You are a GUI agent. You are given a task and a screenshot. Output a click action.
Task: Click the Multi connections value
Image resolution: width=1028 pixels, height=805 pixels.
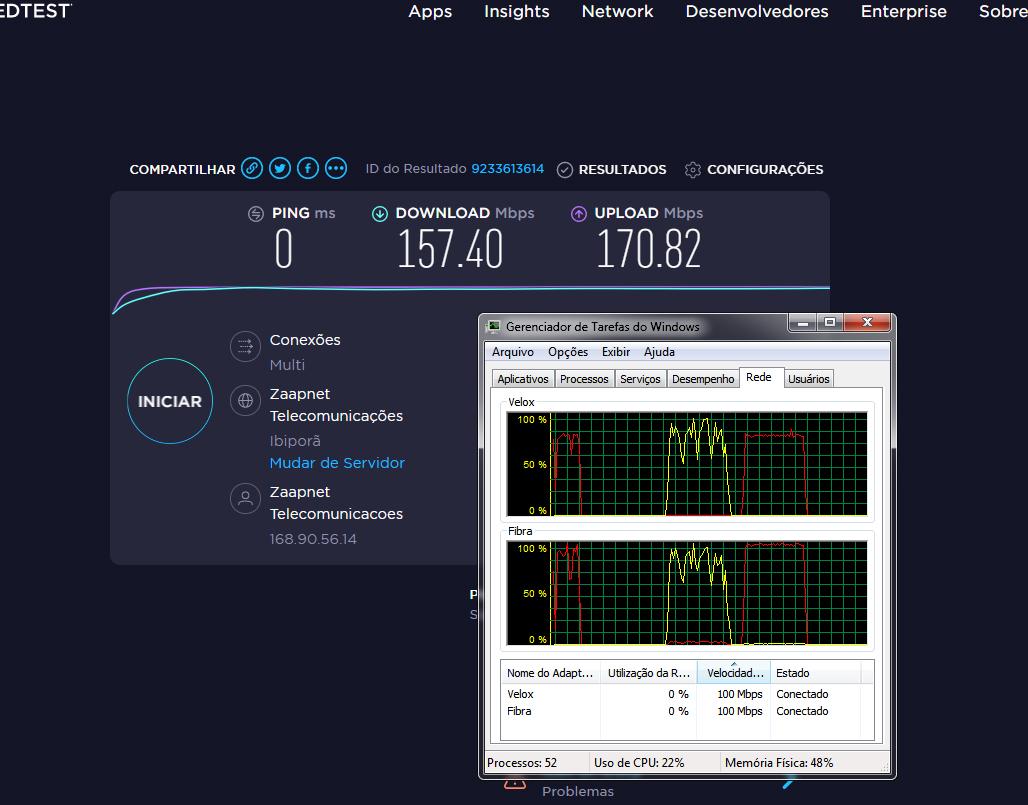(x=287, y=365)
